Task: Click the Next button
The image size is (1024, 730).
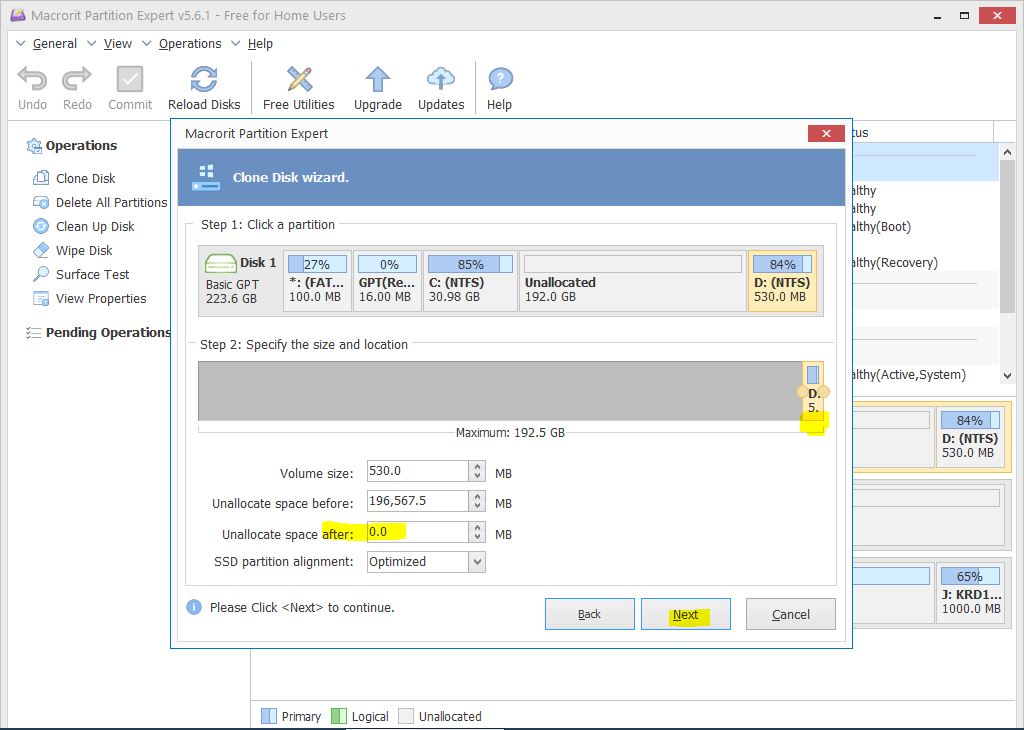Action: pos(685,615)
